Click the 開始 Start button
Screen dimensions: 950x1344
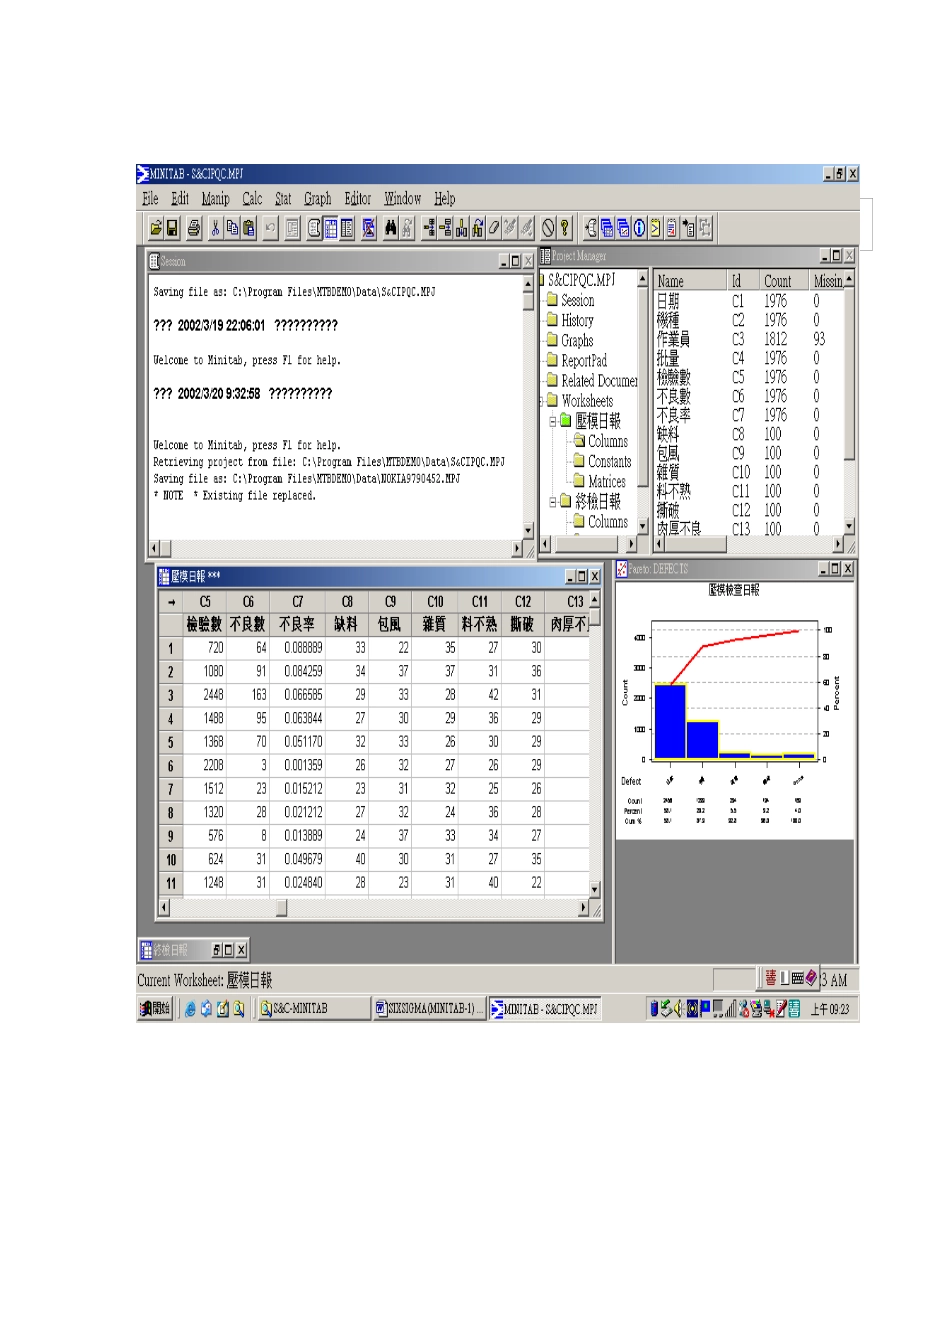(x=155, y=1009)
